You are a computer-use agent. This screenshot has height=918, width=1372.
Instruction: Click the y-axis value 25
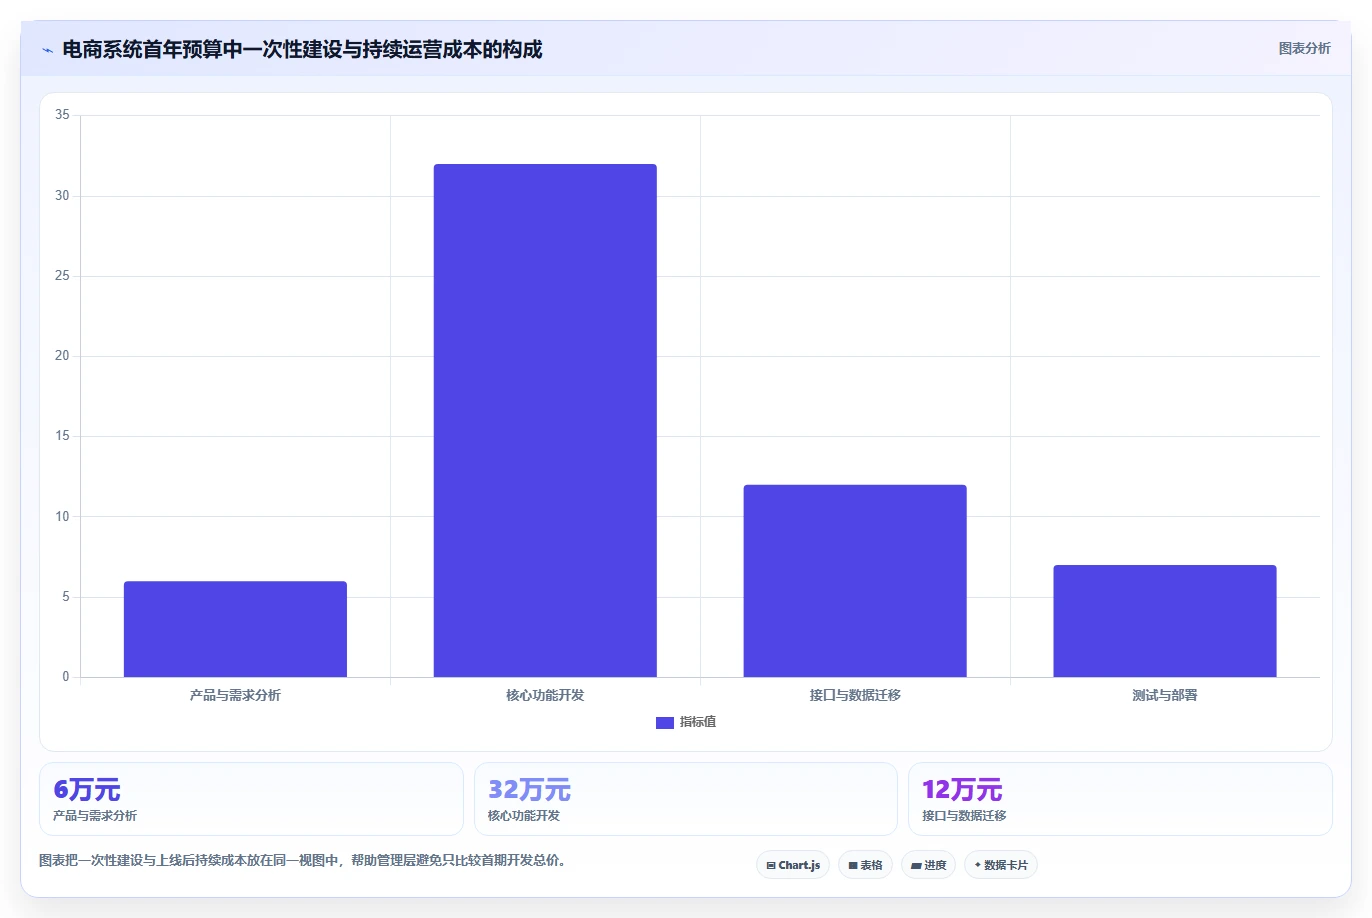tap(62, 276)
